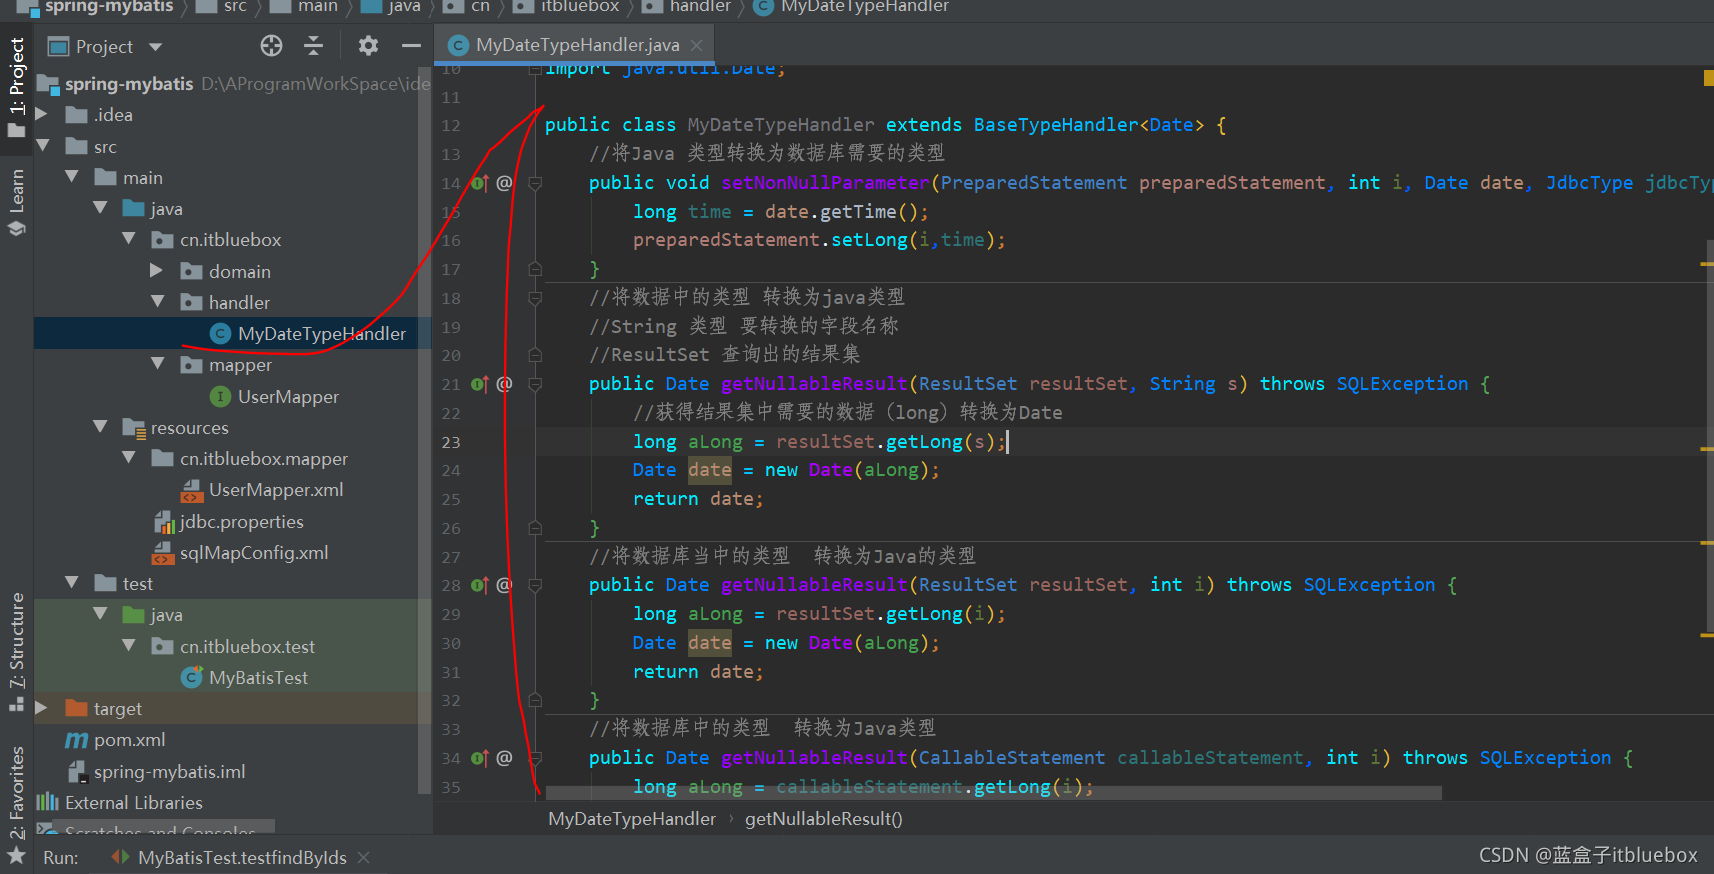Viewport: 1714px width, 874px height.
Task: Open the 7: Structure tool window tab
Action: [16, 651]
